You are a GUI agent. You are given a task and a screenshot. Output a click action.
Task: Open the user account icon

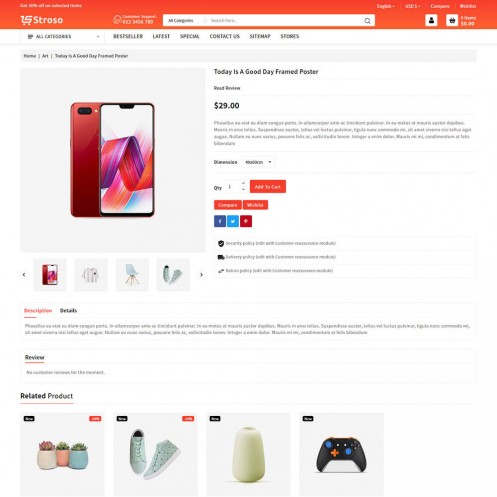pos(431,20)
